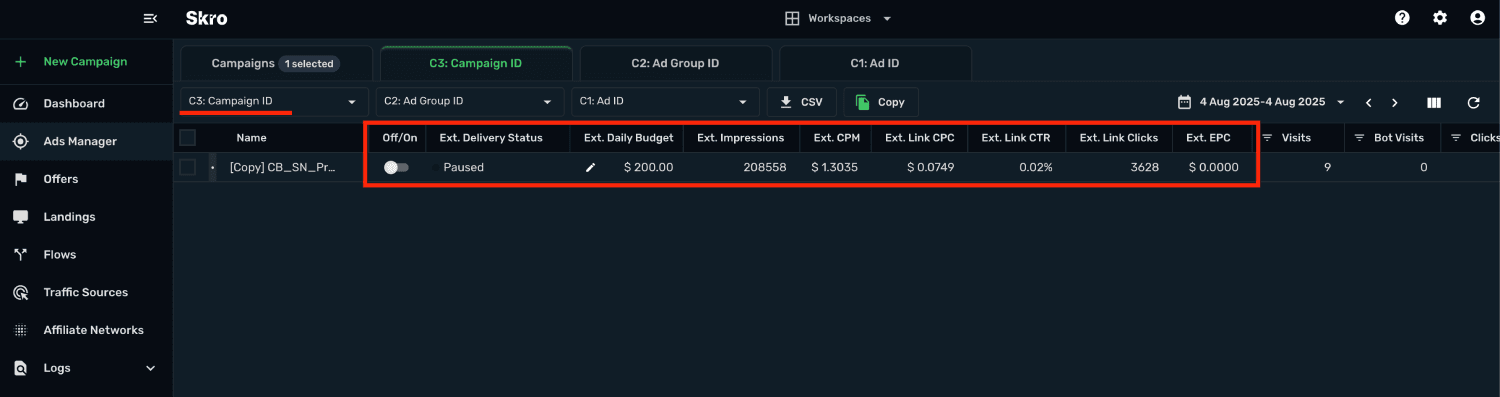
Task: Sort by Ext. Delivery Status column
Action: tap(491, 138)
